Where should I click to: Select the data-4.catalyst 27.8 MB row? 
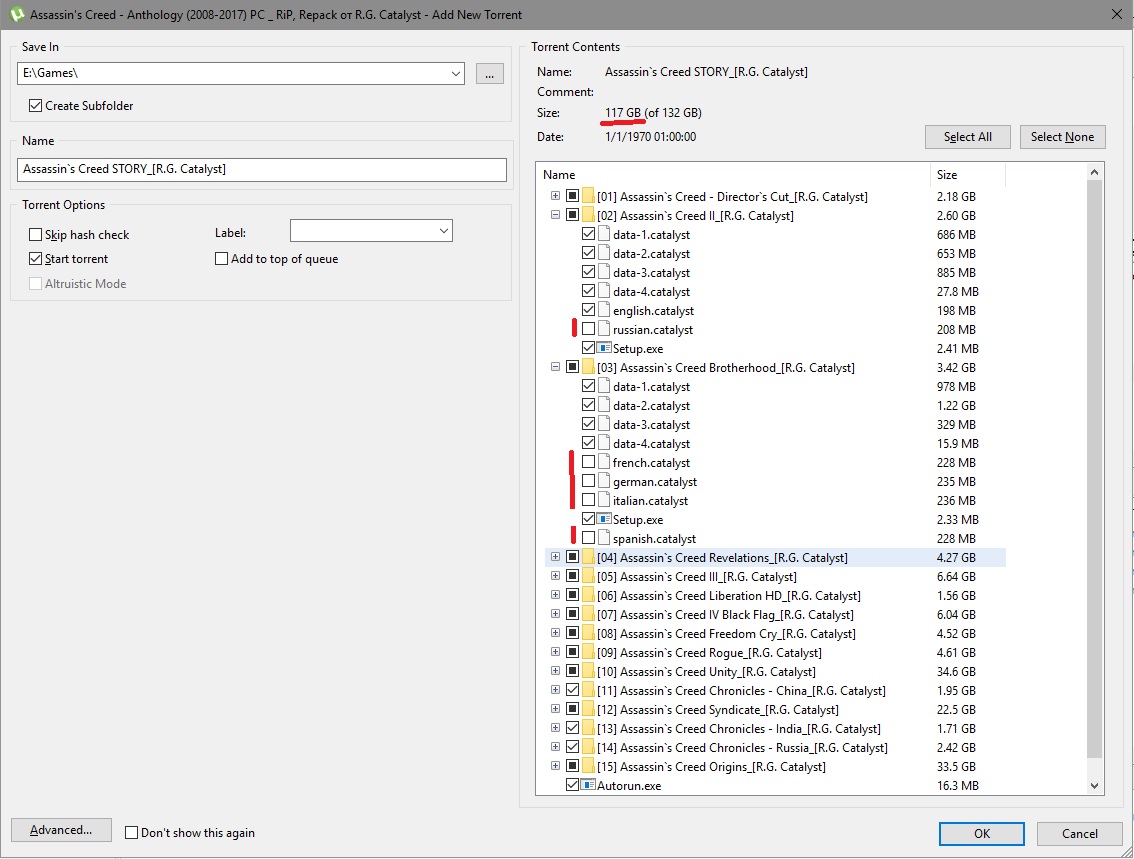coord(774,291)
